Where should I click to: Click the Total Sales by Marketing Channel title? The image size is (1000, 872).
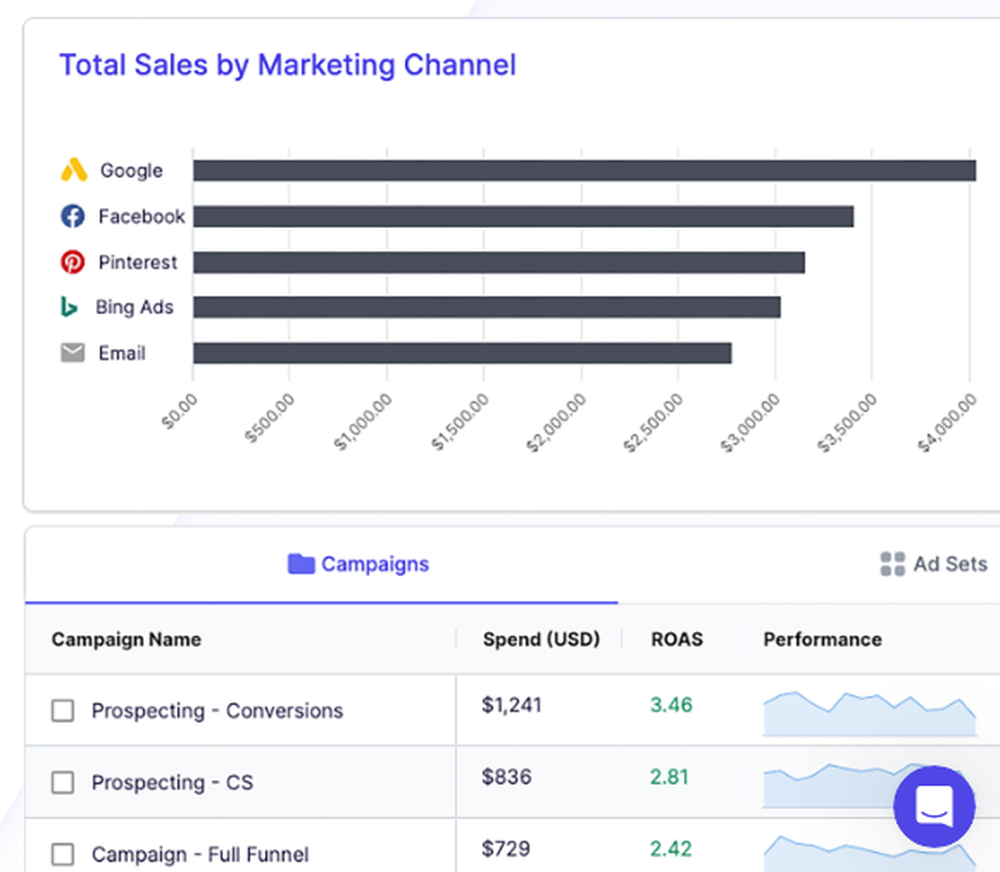coord(288,65)
